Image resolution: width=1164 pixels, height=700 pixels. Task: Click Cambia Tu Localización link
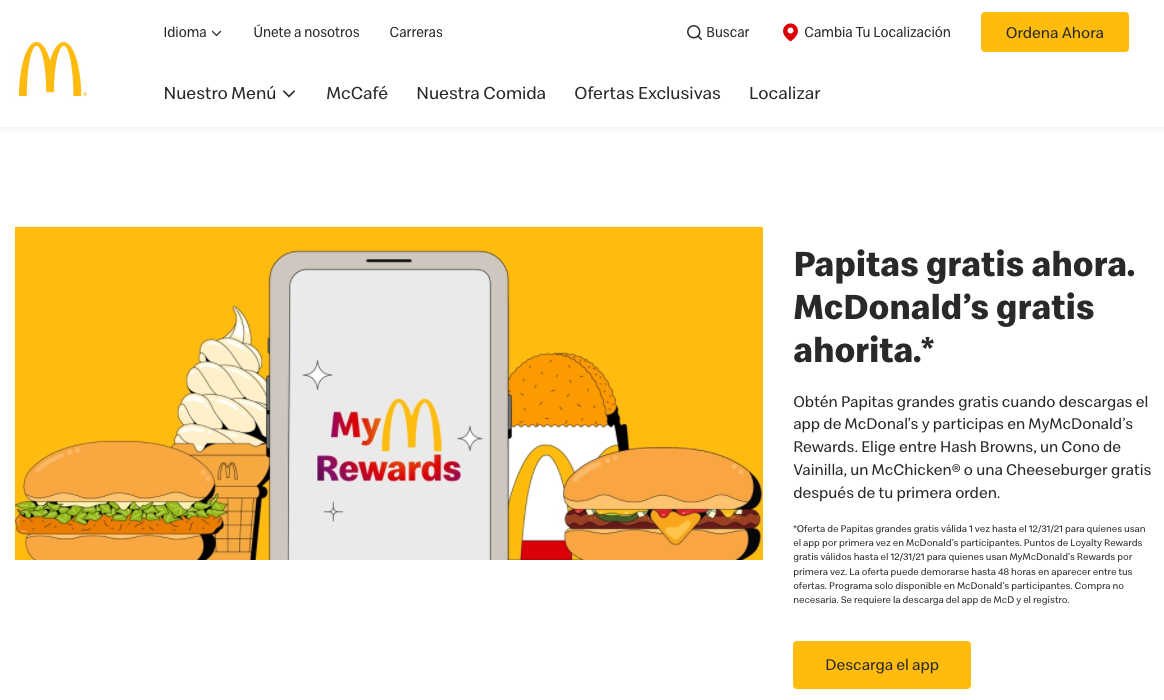[877, 33]
